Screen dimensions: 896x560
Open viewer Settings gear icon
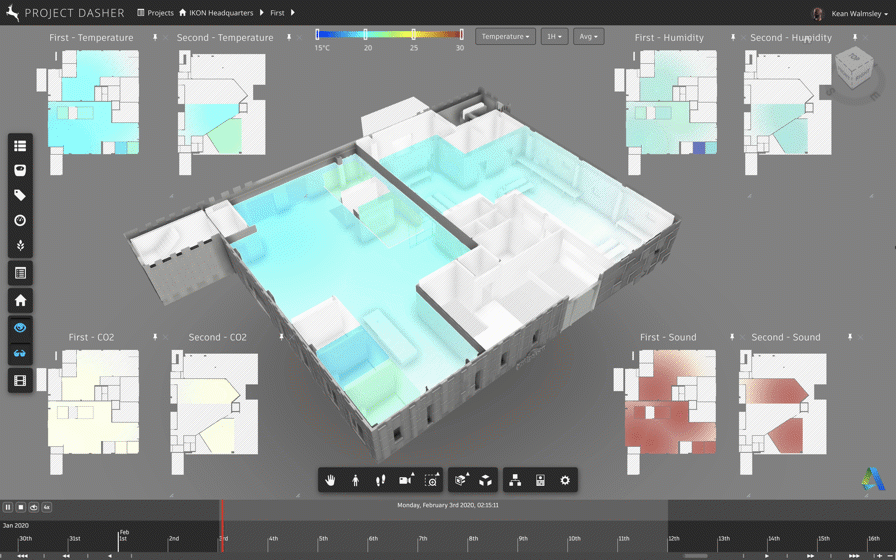click(565, 481)
